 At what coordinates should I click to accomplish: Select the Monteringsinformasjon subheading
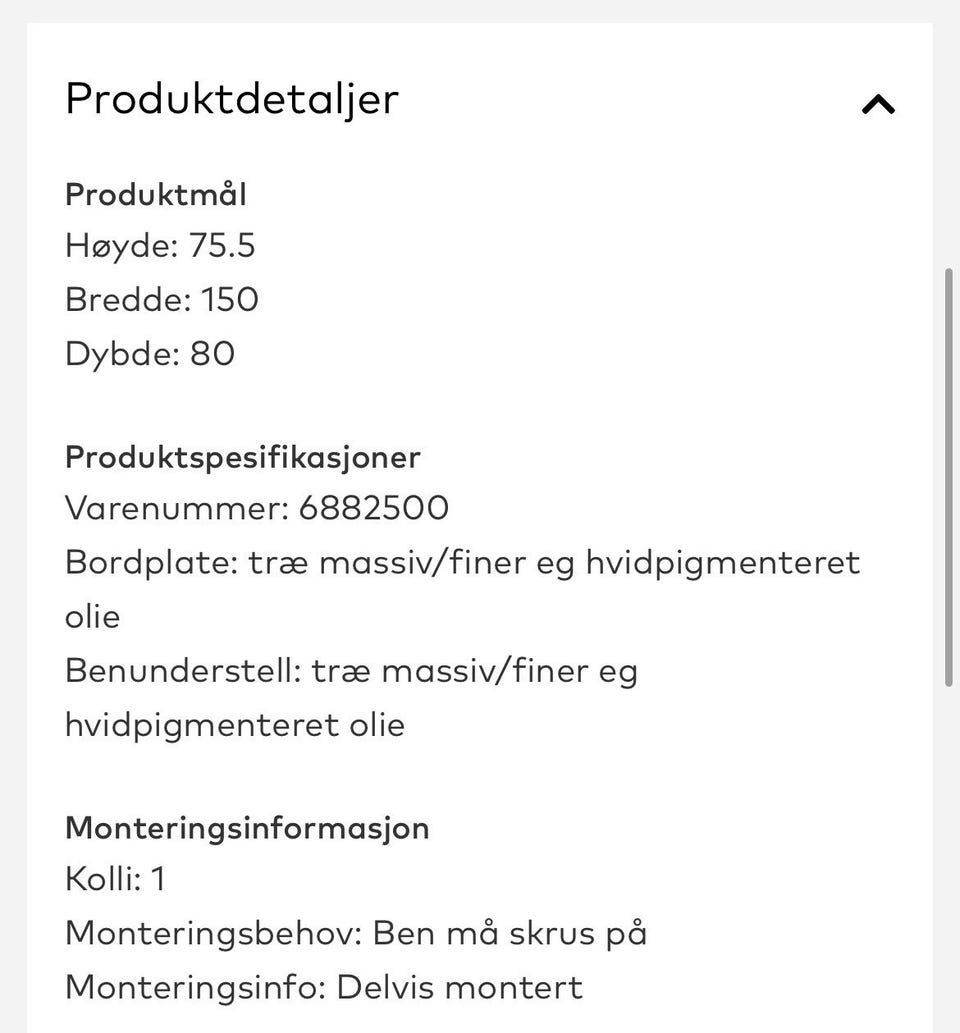click(x=247, y=829)
